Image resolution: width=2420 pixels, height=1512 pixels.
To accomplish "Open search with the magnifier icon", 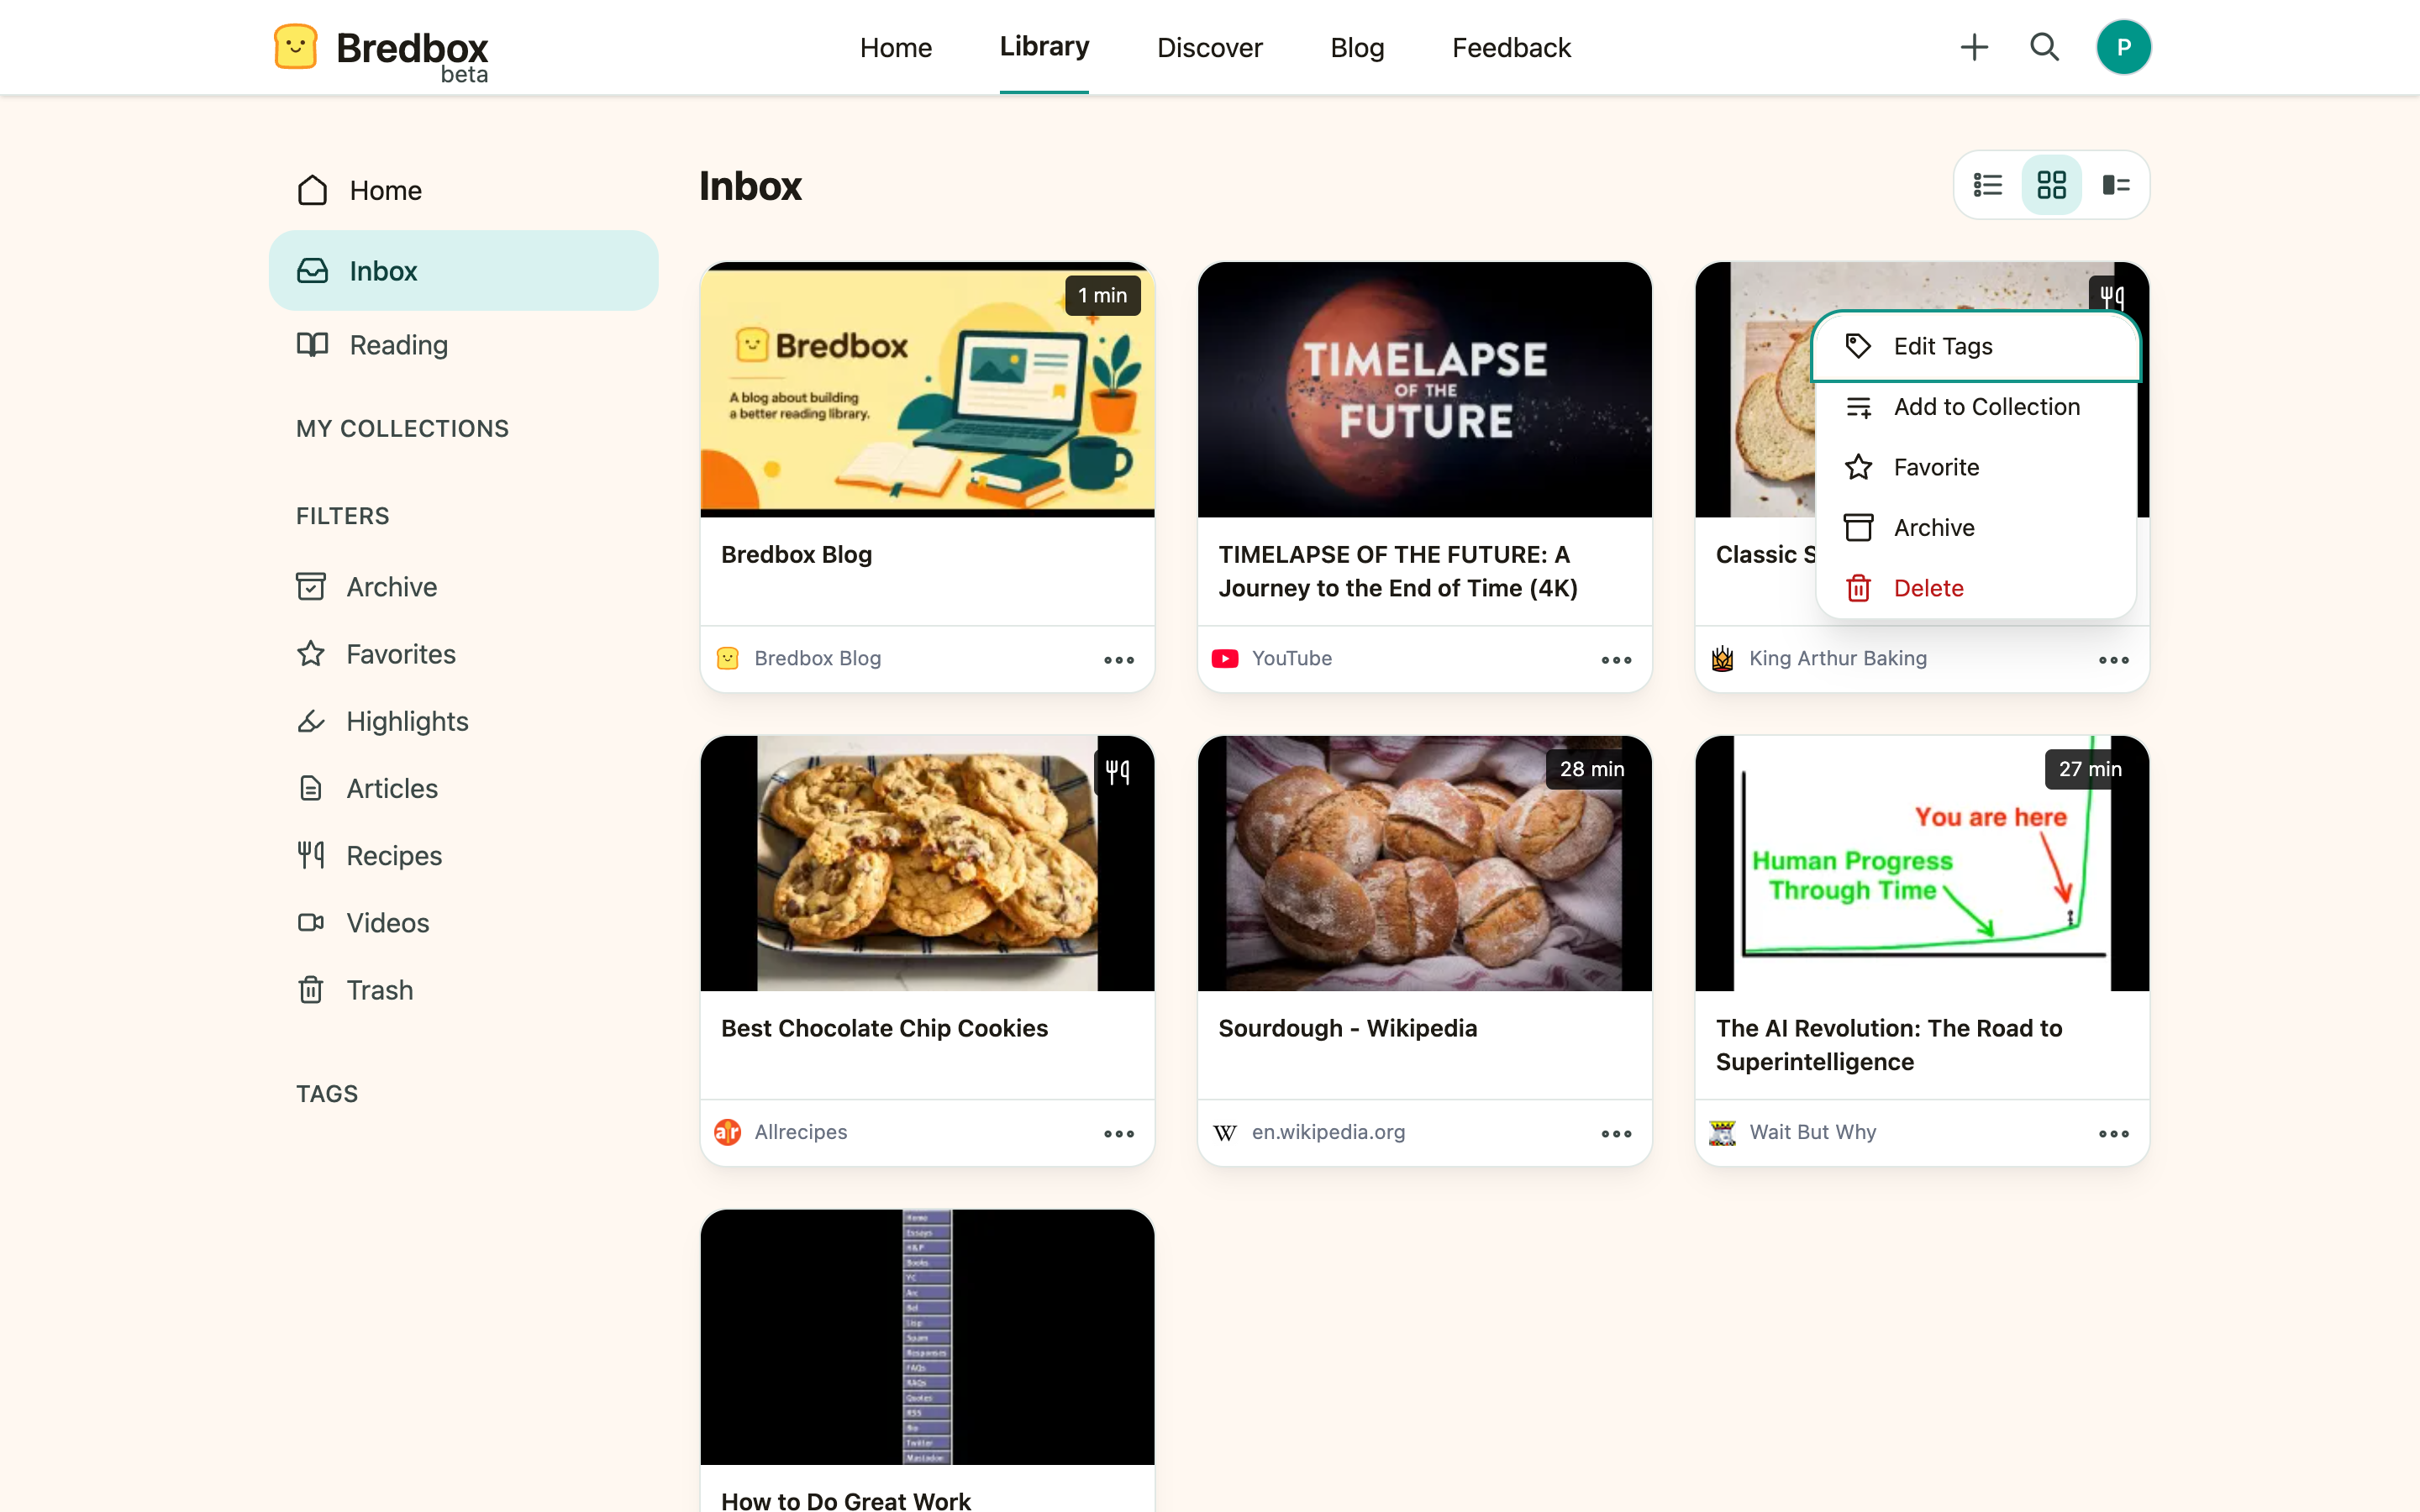I will 2044,47.
